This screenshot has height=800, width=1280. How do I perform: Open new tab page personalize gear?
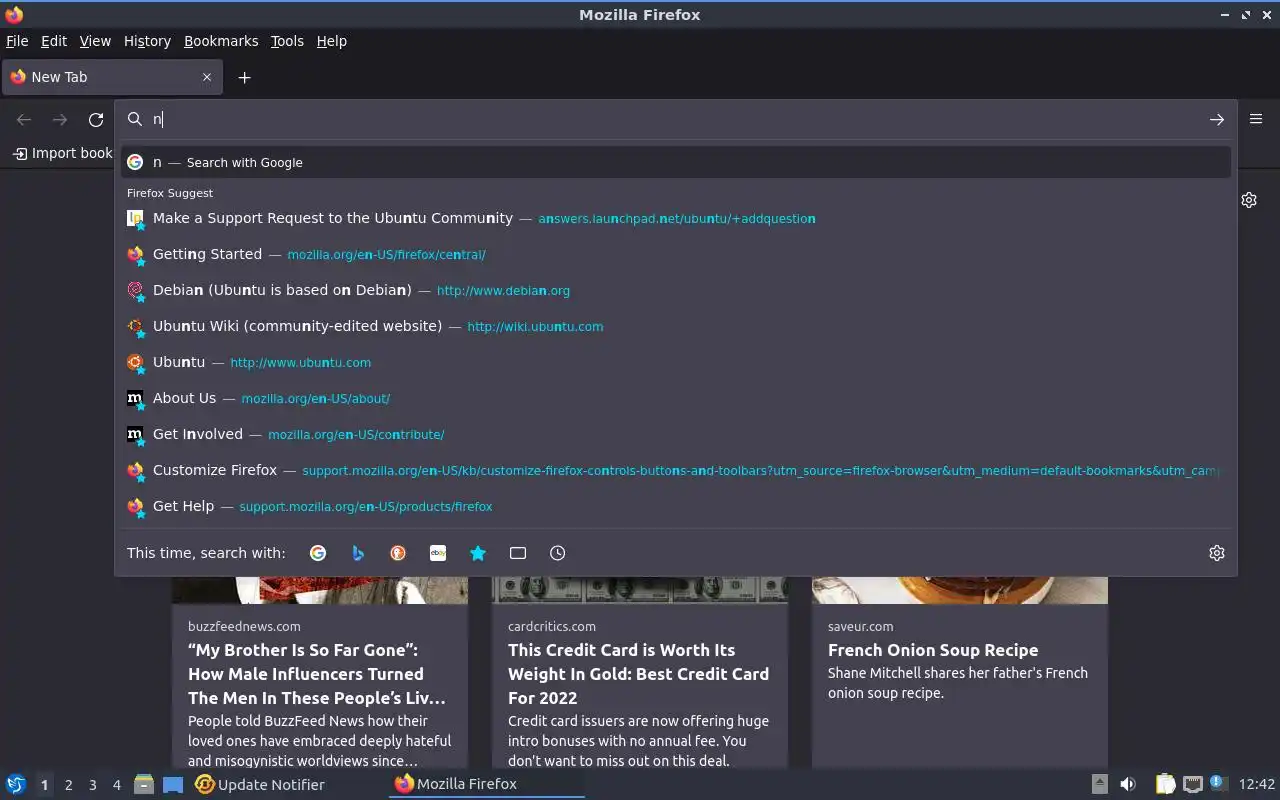point(1249,200)
